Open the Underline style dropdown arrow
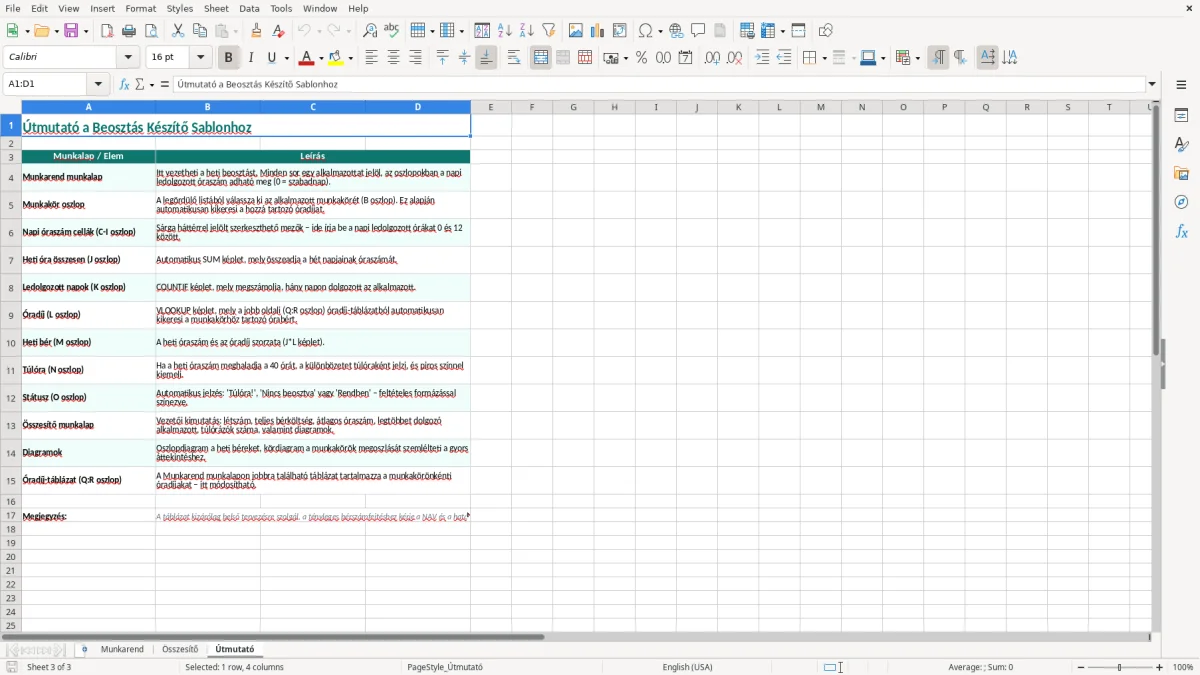This screenshot has width=1200, height=675. click(x=286, y=58)
